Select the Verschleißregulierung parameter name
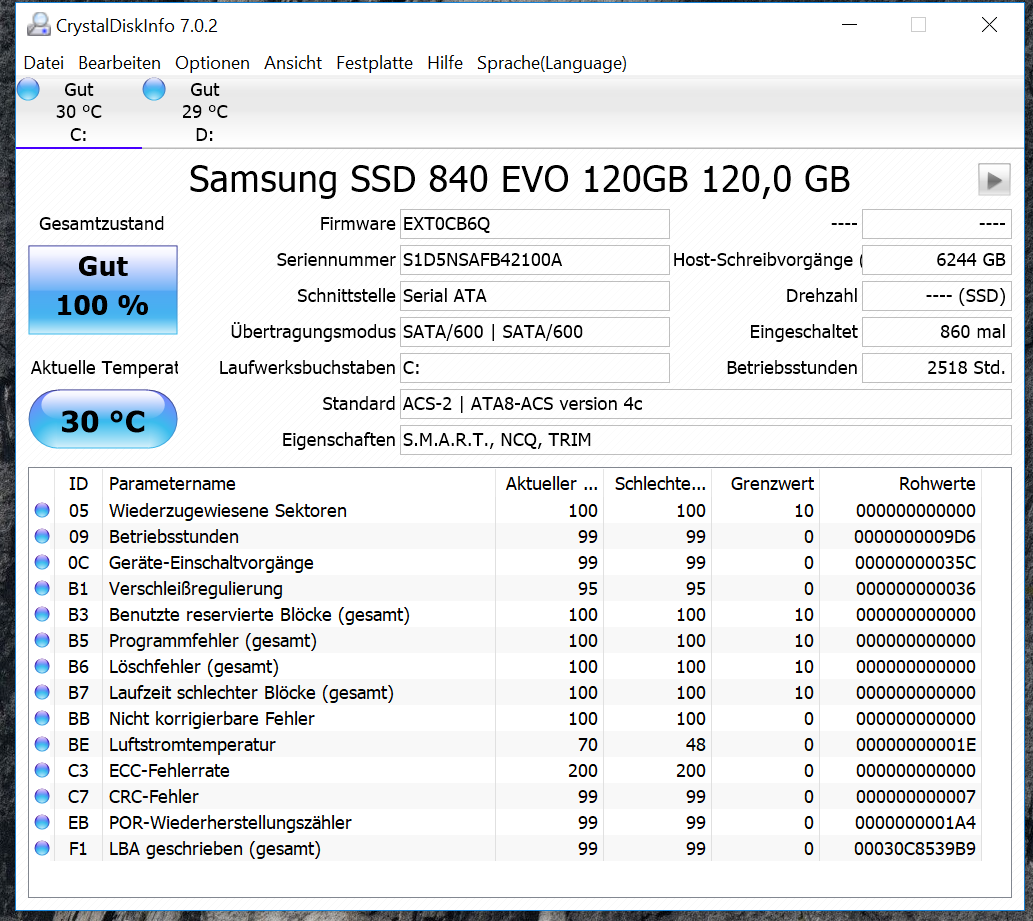 [196, 588]
